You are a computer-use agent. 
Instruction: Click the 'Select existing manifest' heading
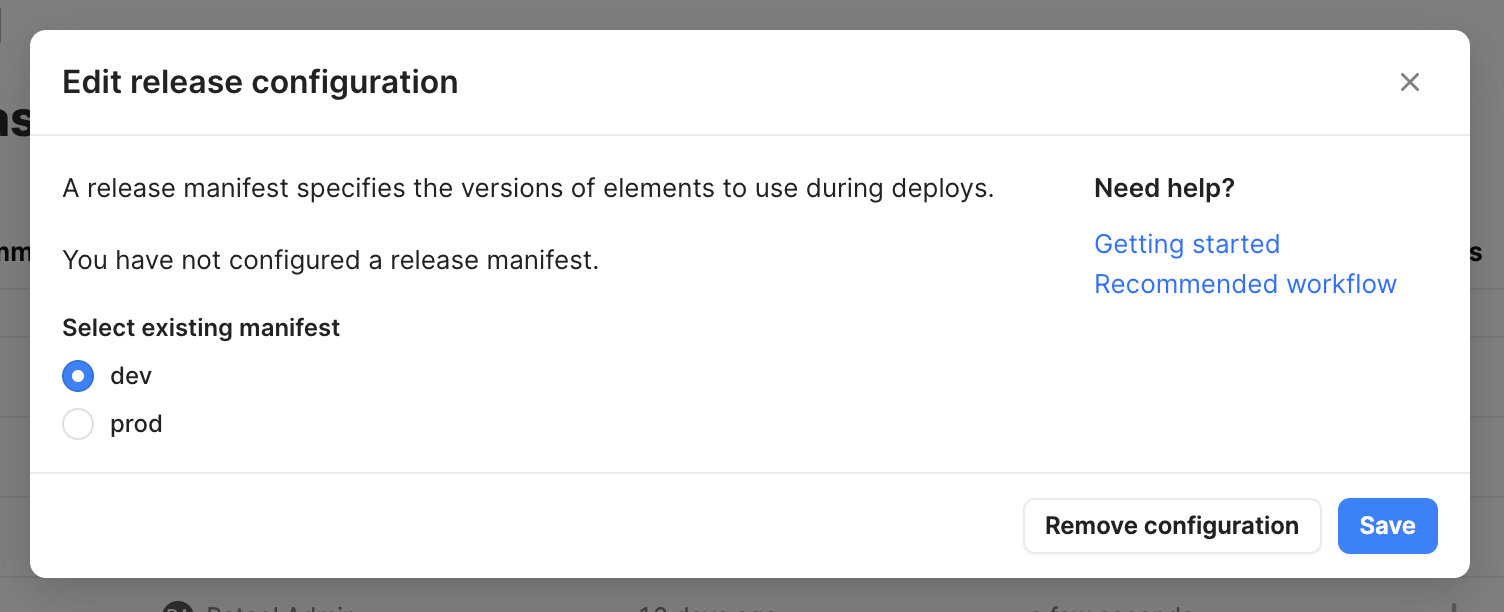point(201,328)
